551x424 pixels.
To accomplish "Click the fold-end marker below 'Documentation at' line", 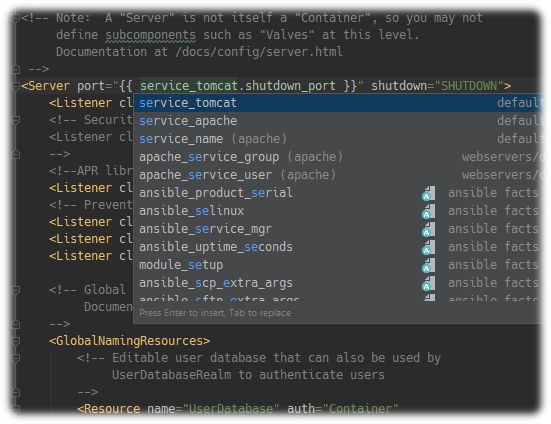I will tap(15, 69).
